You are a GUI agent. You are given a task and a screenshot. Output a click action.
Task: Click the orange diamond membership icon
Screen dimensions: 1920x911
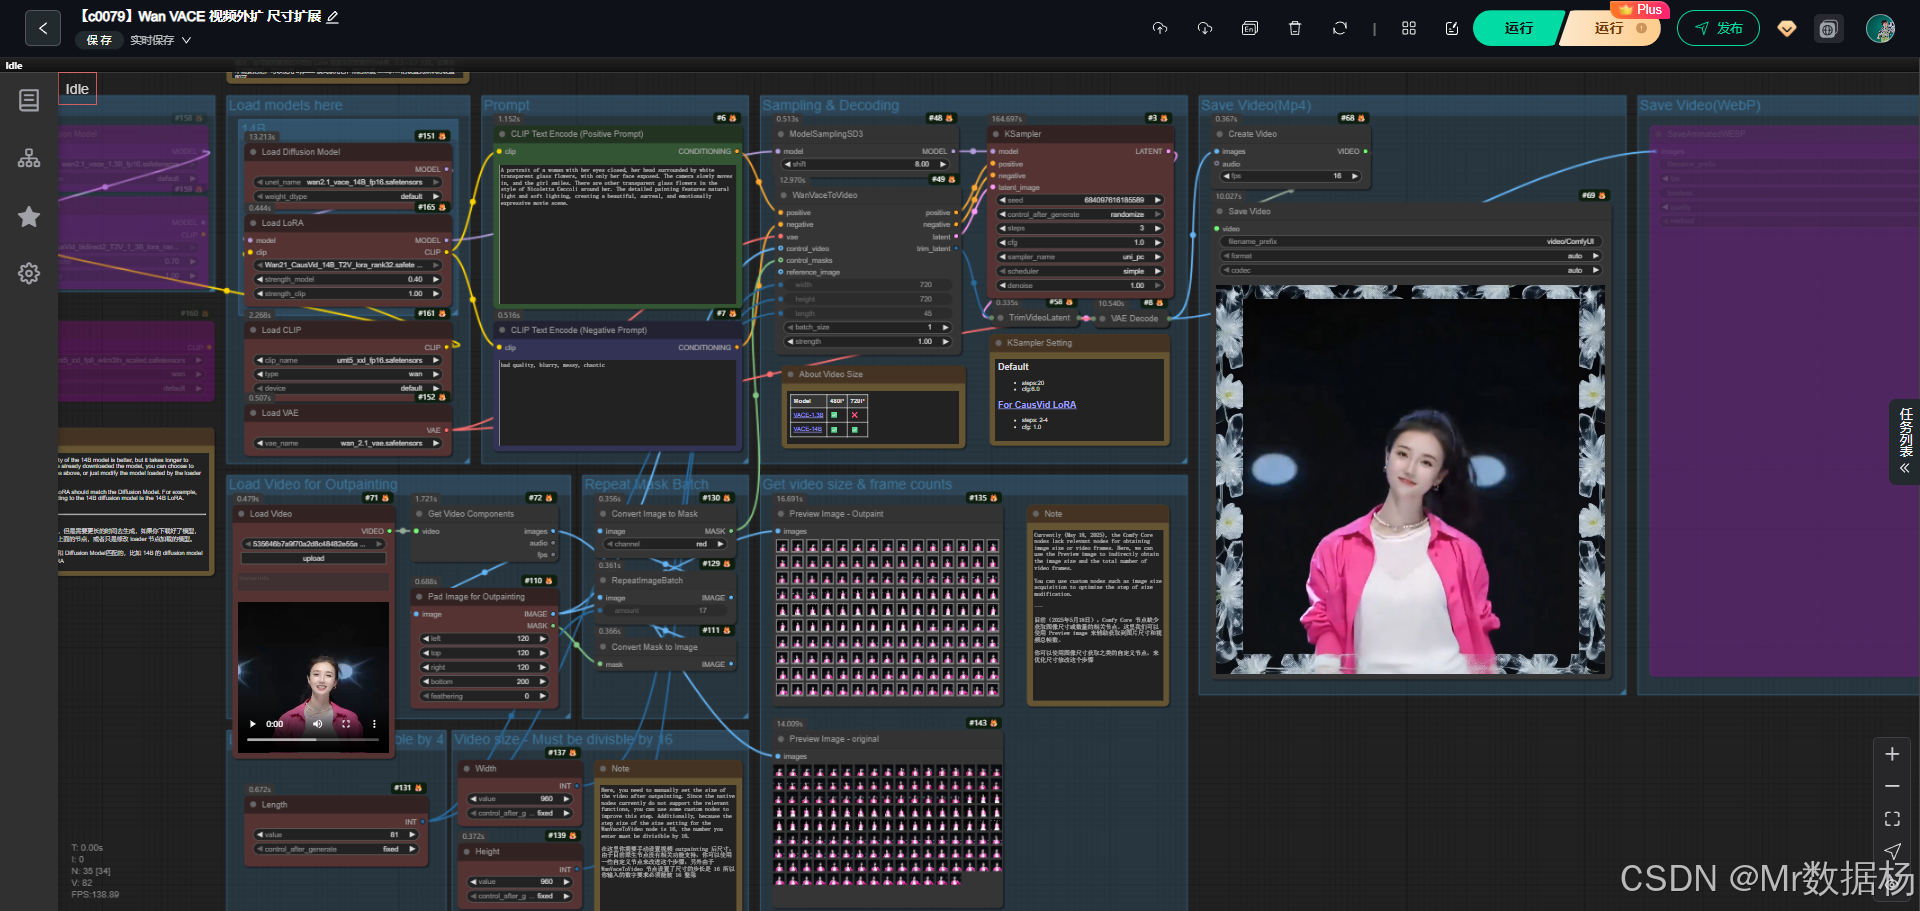(1787, 28)
